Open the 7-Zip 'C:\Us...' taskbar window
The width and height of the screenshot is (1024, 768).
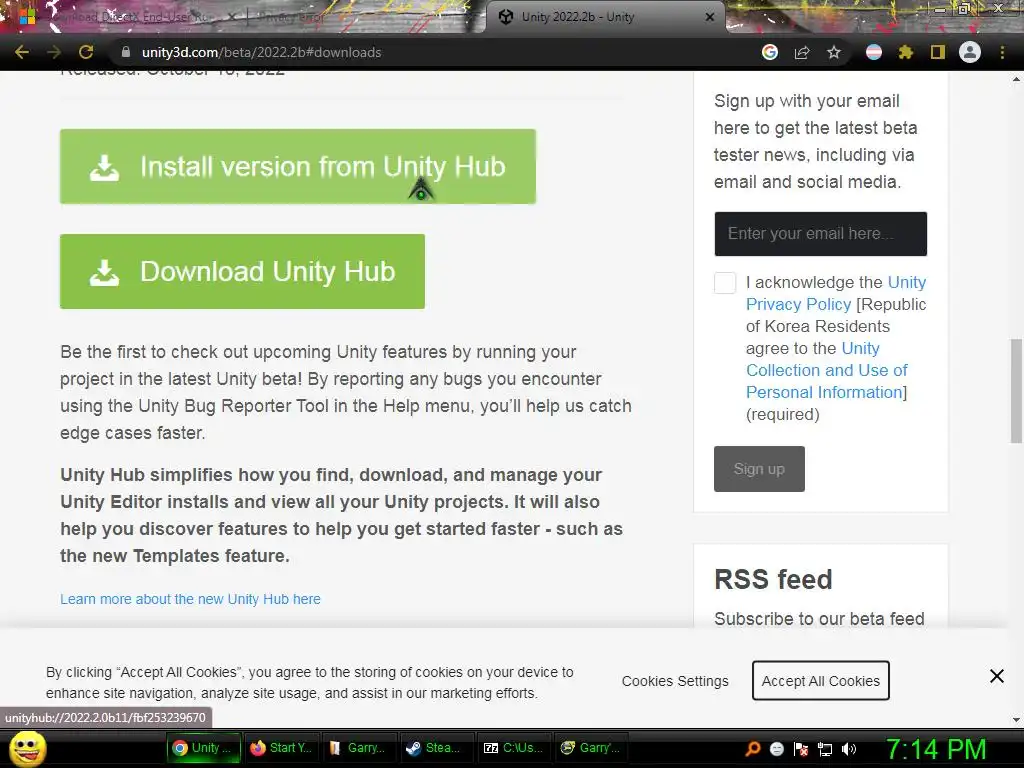[514, 748]
